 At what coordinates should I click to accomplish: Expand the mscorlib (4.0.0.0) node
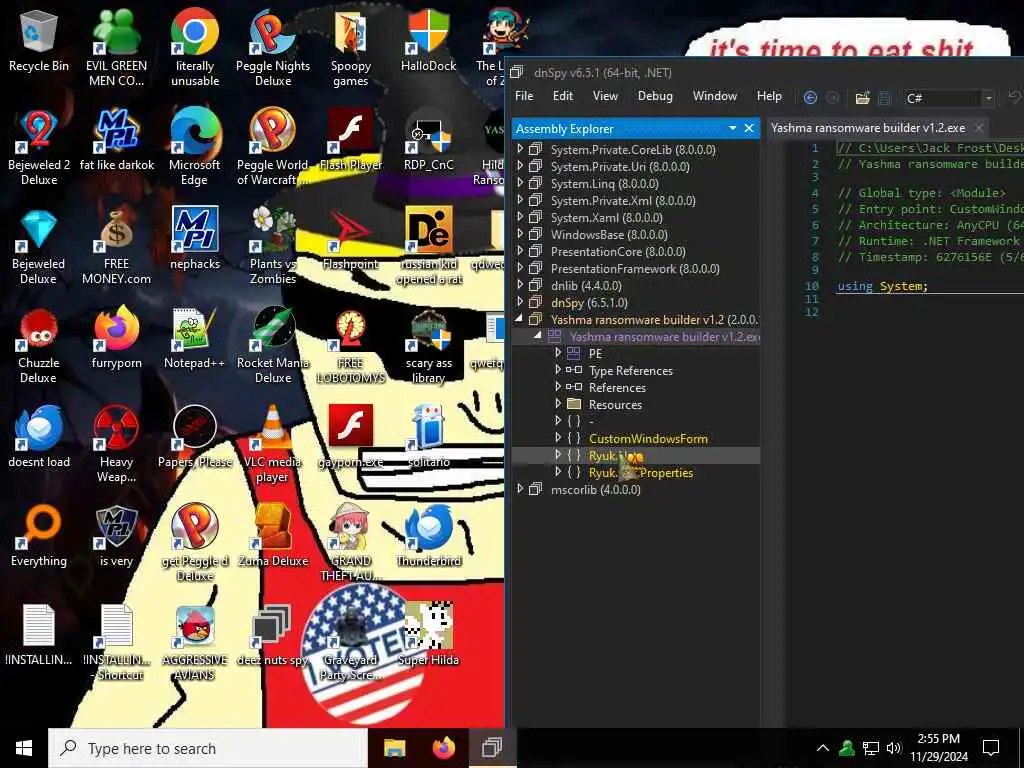[x=520, y=489]
